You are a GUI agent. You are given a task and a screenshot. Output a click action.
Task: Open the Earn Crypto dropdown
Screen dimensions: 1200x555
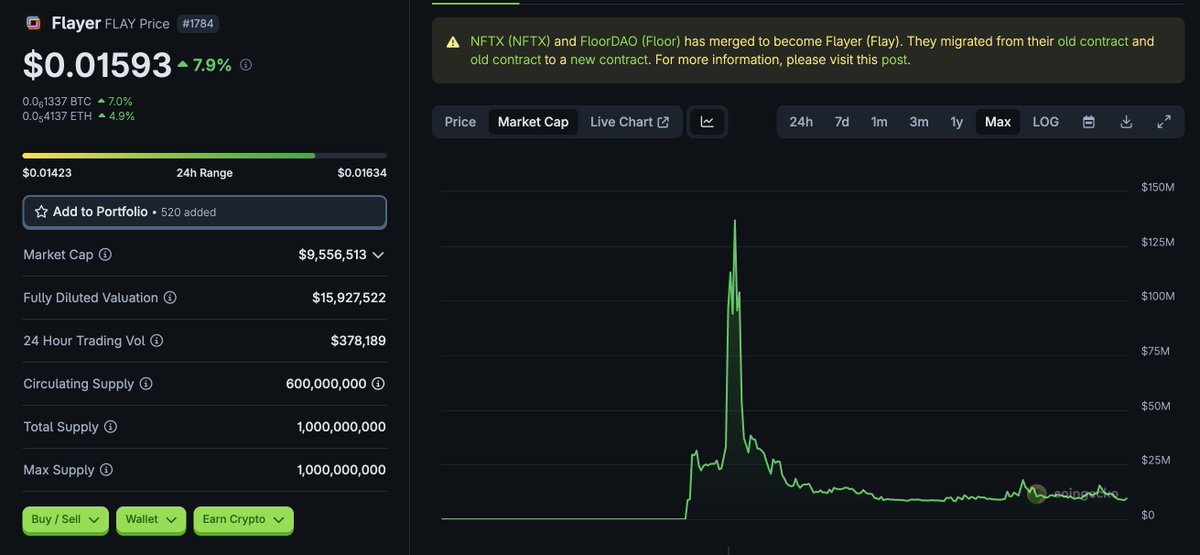click(x=243, y=520)
